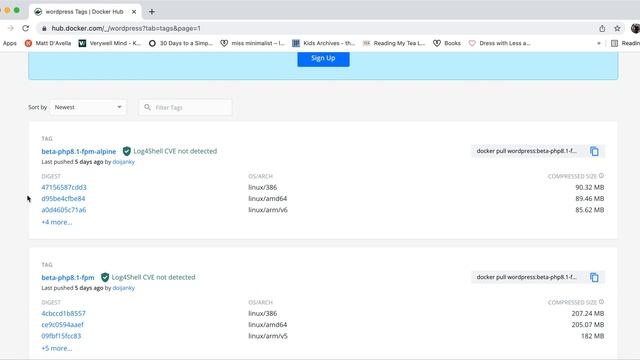Click shield icon beside beta-php8.1-fpm tag
Viewport: 640px width, 360px height.
[x=105, y=277]
